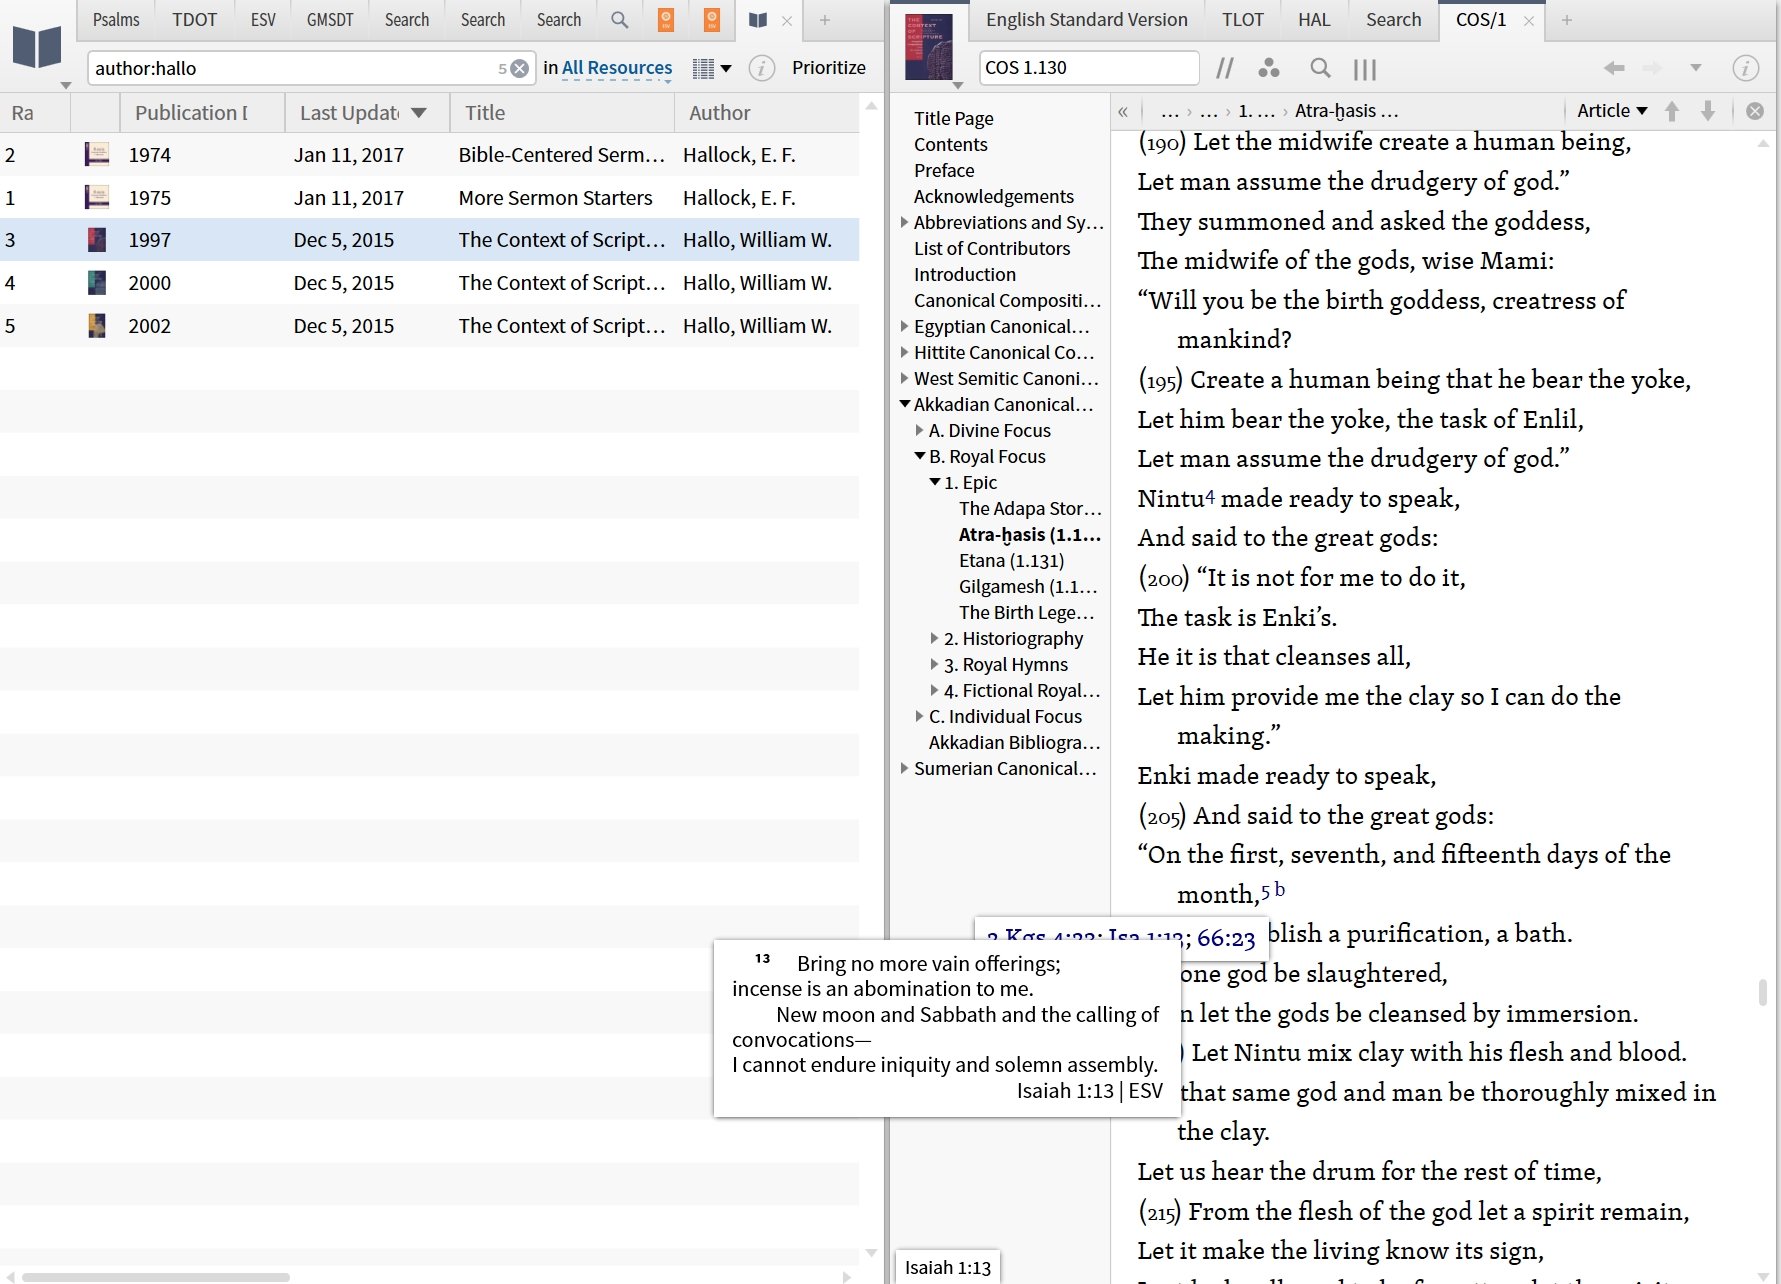
Task: Open the COS resource cover panel menu
Action: (929, 48)
